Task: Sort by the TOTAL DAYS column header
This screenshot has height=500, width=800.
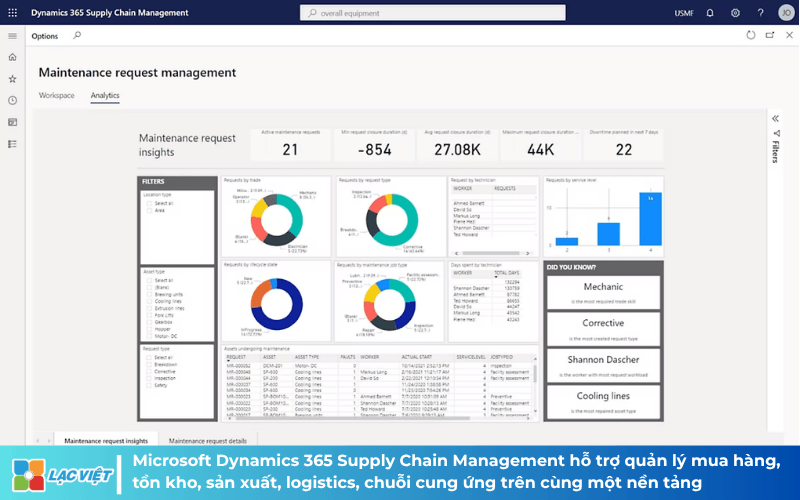Action: tap(507, 273)
